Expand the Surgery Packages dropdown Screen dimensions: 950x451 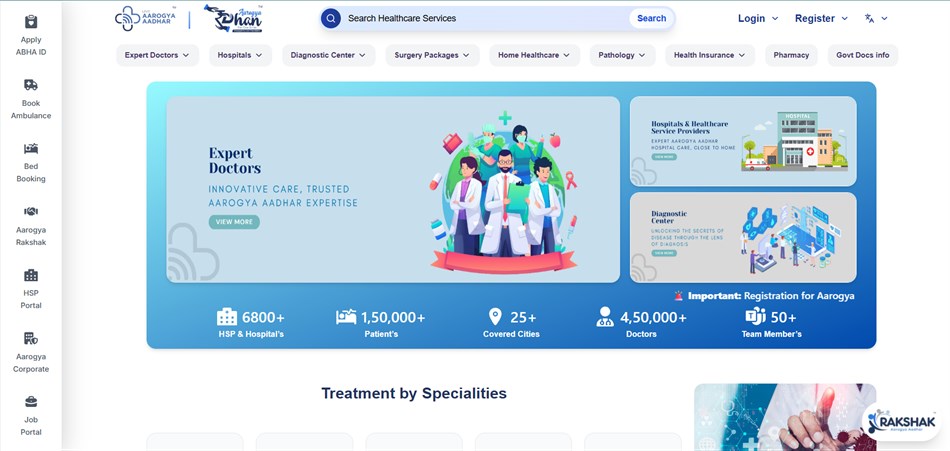click(x=433, y=55)
